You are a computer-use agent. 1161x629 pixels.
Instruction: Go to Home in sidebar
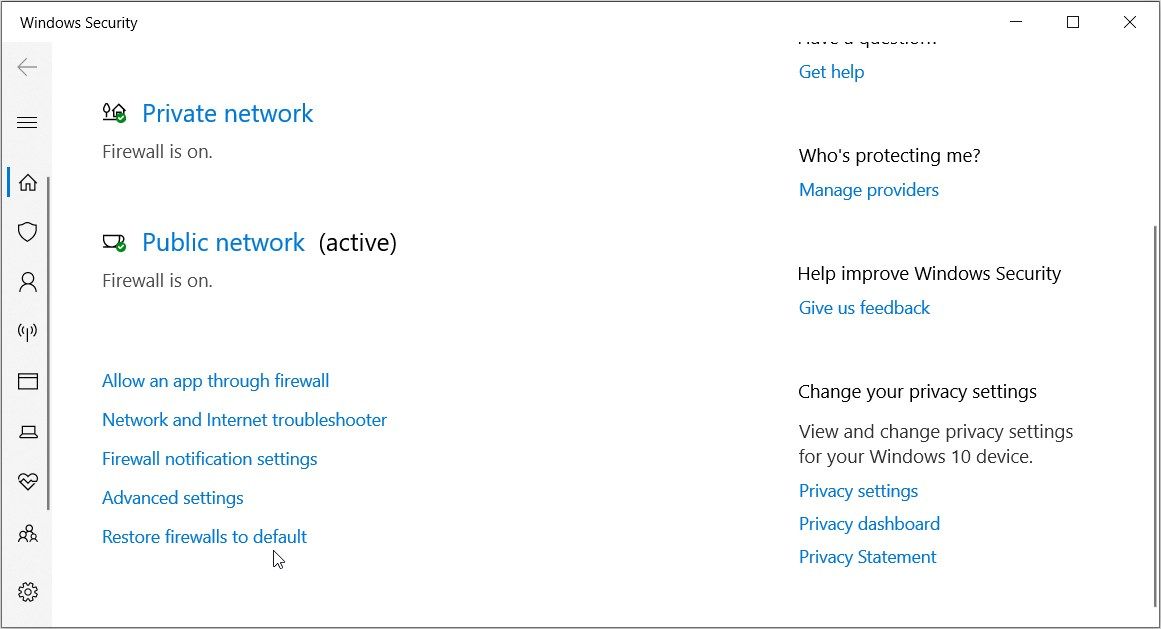[28, 182]
